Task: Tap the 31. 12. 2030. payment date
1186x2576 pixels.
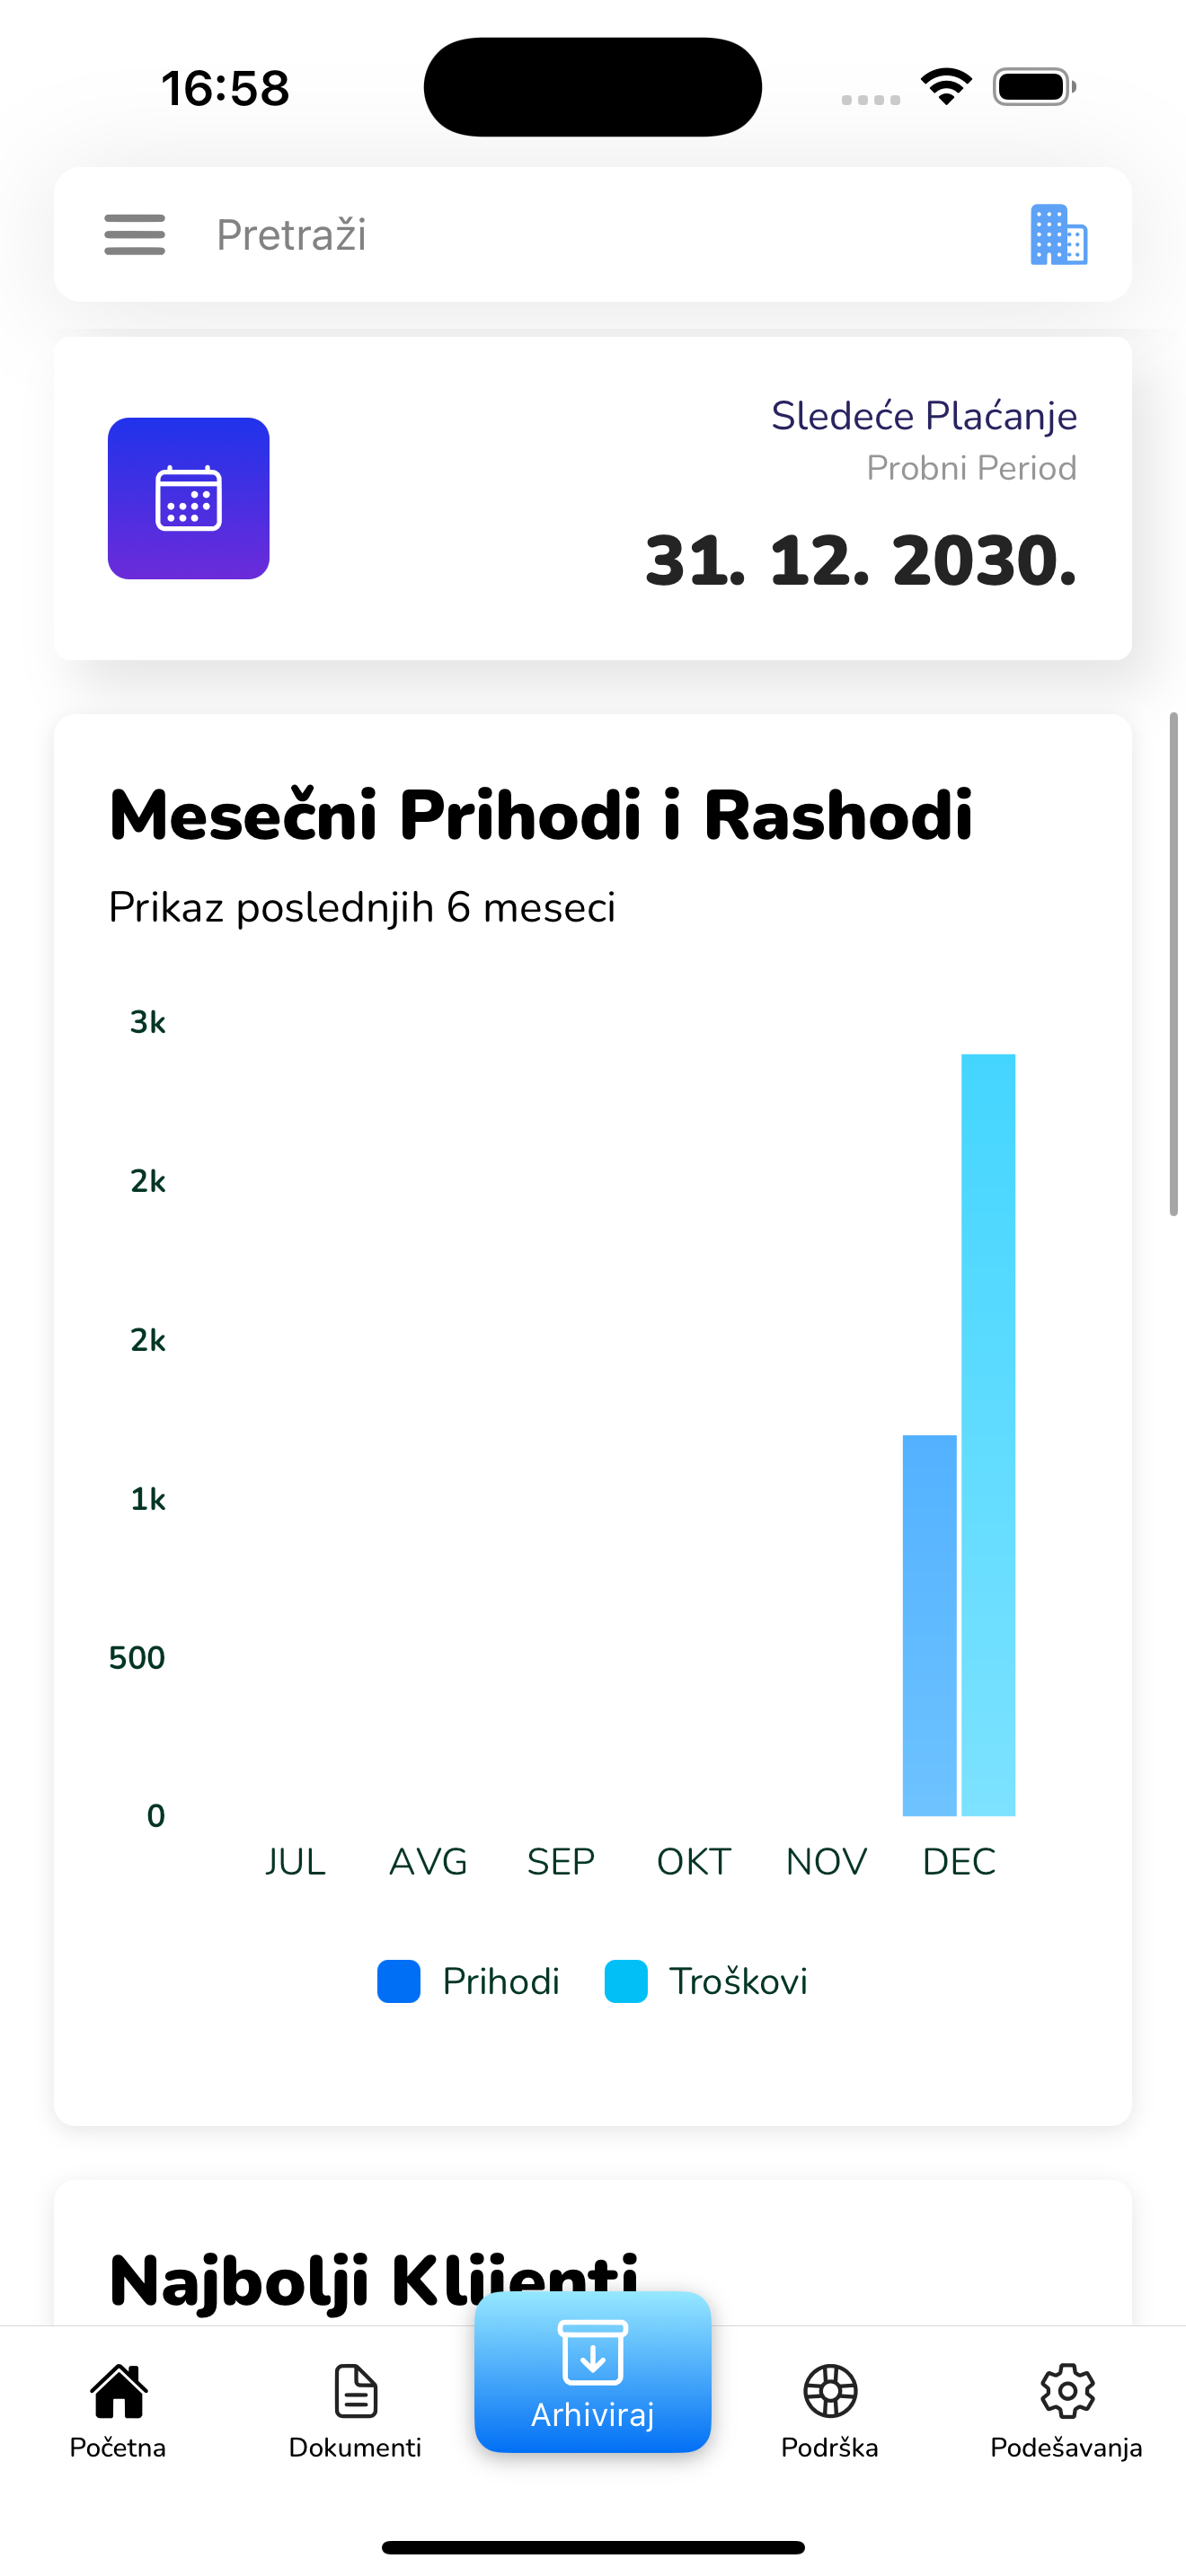Action: 861,560
